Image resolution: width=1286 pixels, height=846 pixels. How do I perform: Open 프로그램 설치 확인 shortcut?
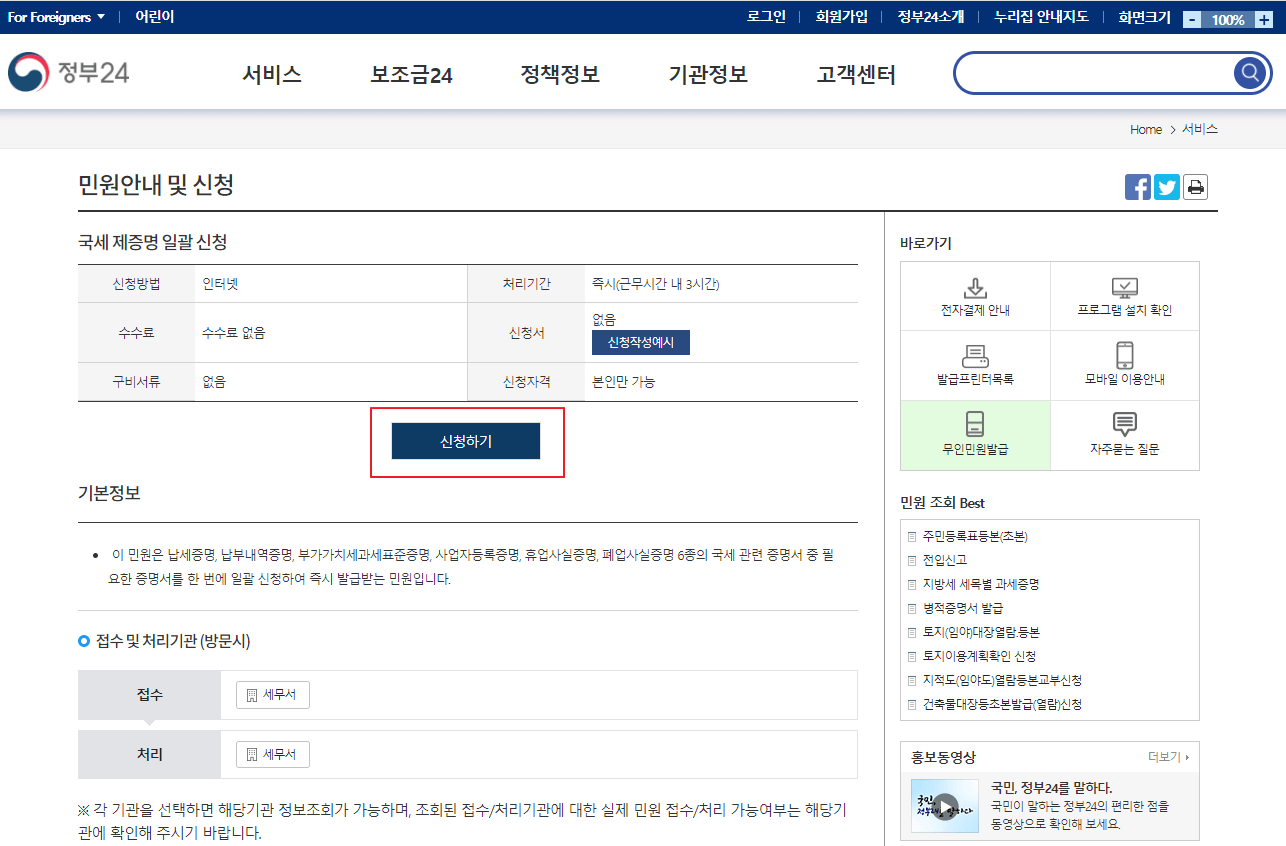(1125, 297)
